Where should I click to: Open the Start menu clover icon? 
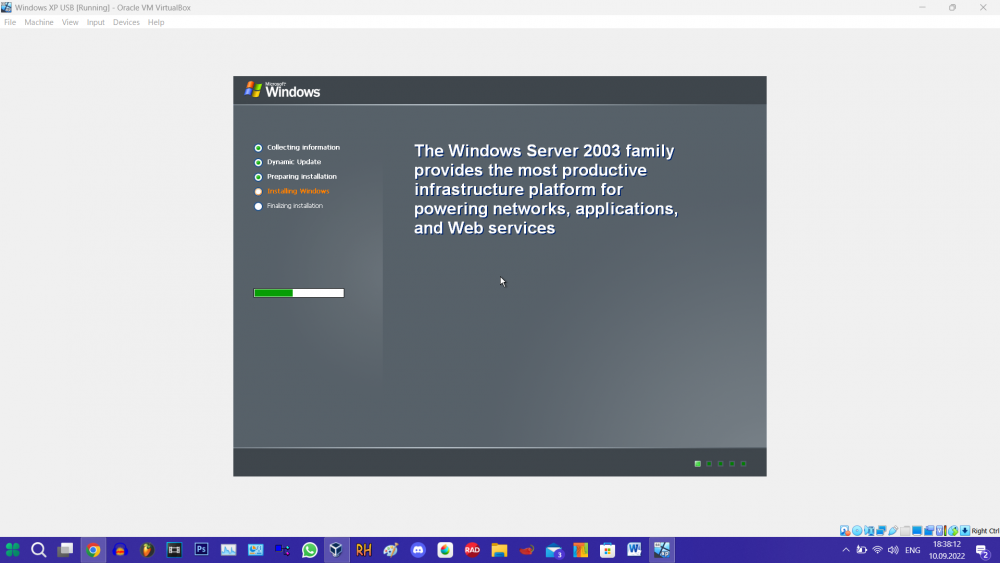(x=12, y=550)
